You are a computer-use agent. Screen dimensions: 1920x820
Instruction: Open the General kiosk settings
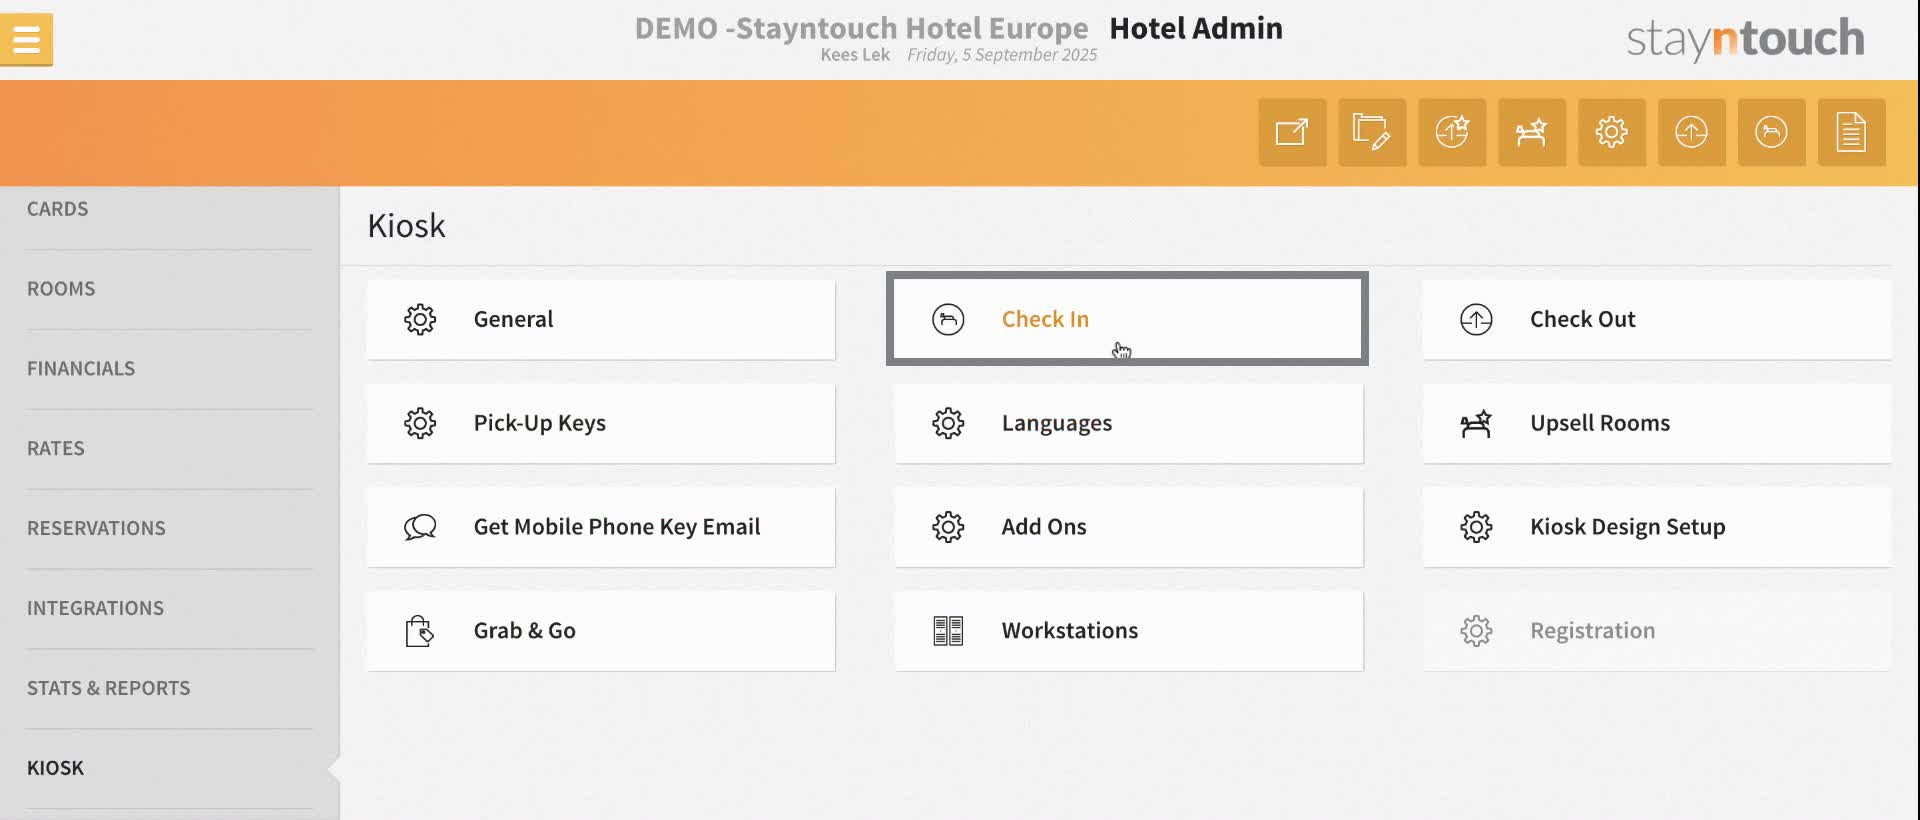coord(601,319)
